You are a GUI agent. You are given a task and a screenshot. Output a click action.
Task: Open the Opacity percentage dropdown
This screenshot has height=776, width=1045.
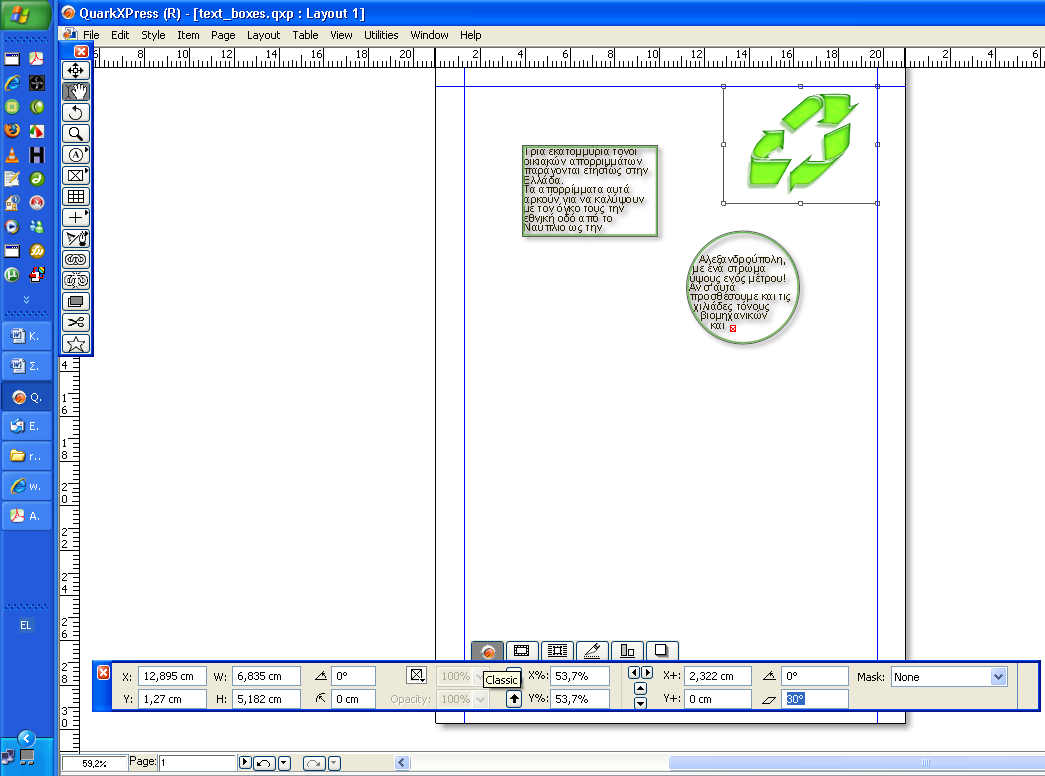481,699
